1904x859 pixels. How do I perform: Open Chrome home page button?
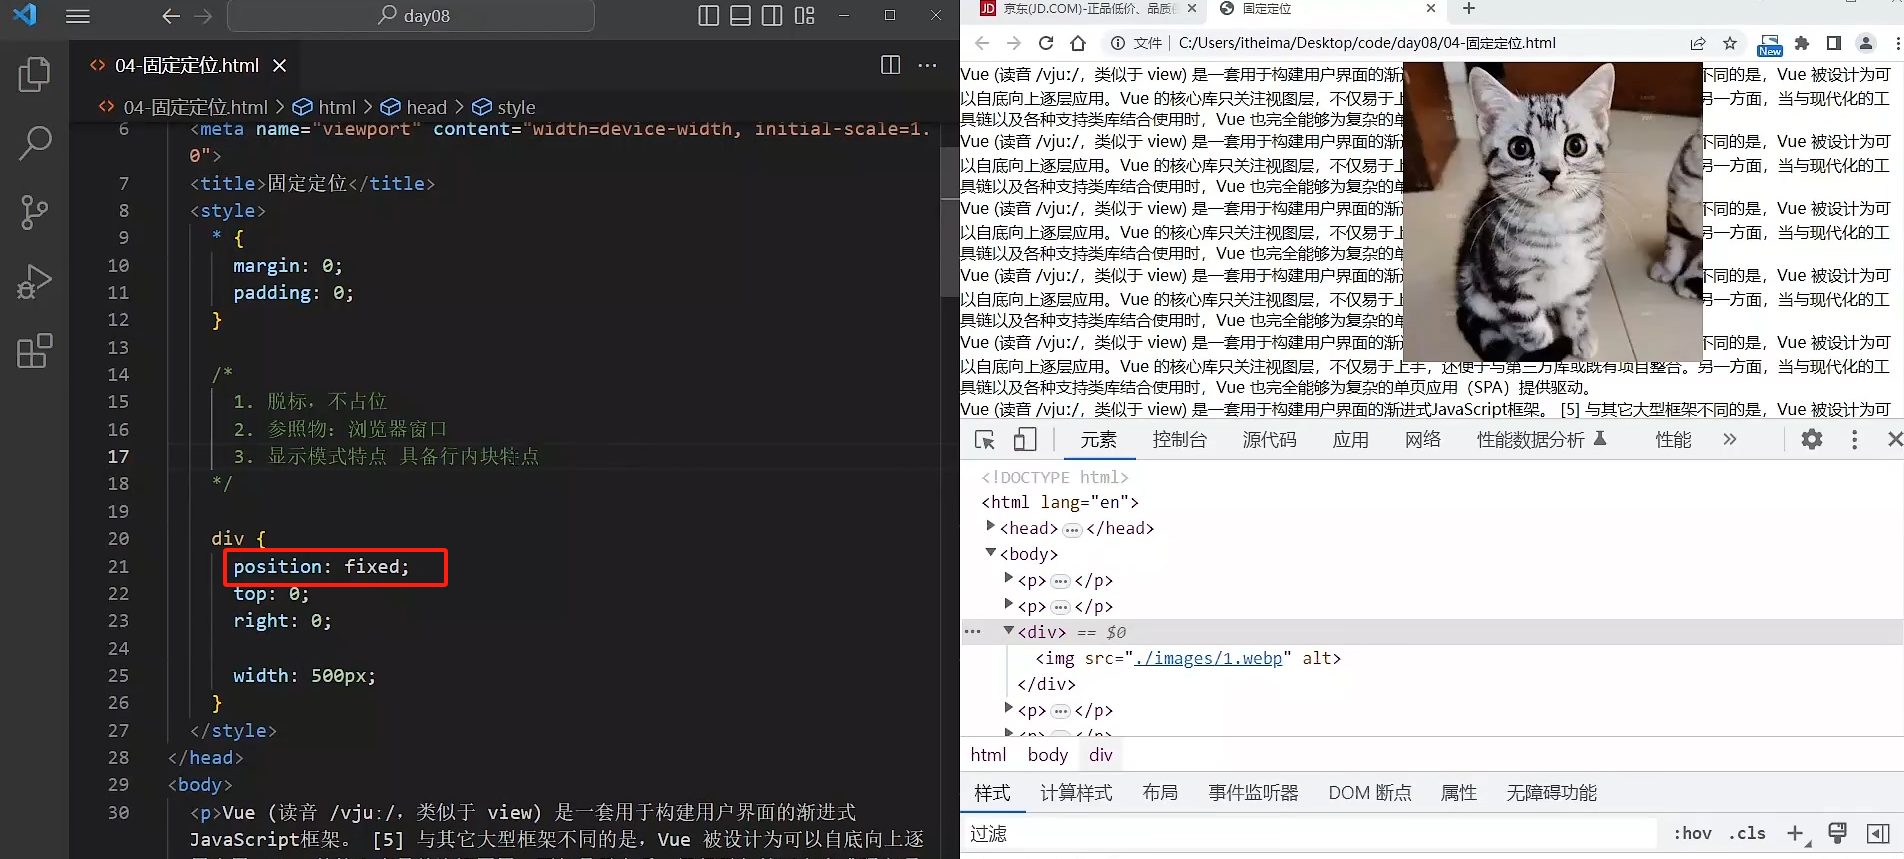1078,43
